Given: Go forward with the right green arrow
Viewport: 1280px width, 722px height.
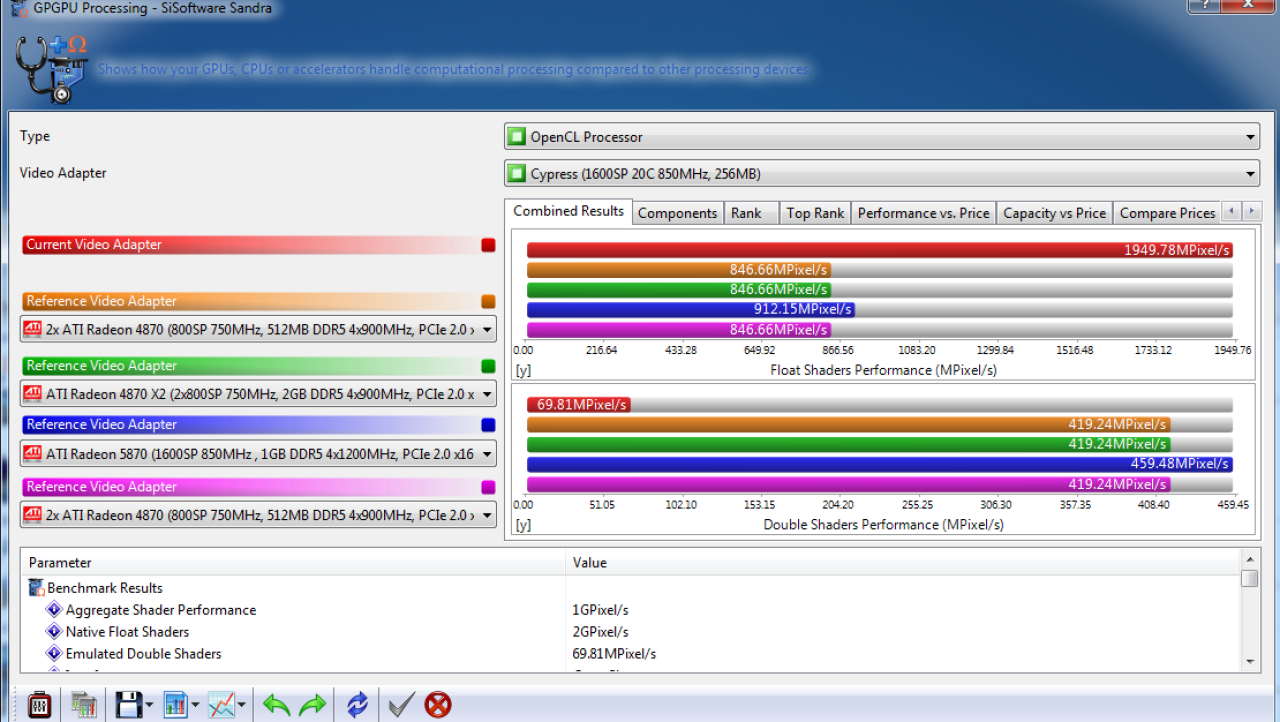Looking at the screenshot, I should coord(313,705).
